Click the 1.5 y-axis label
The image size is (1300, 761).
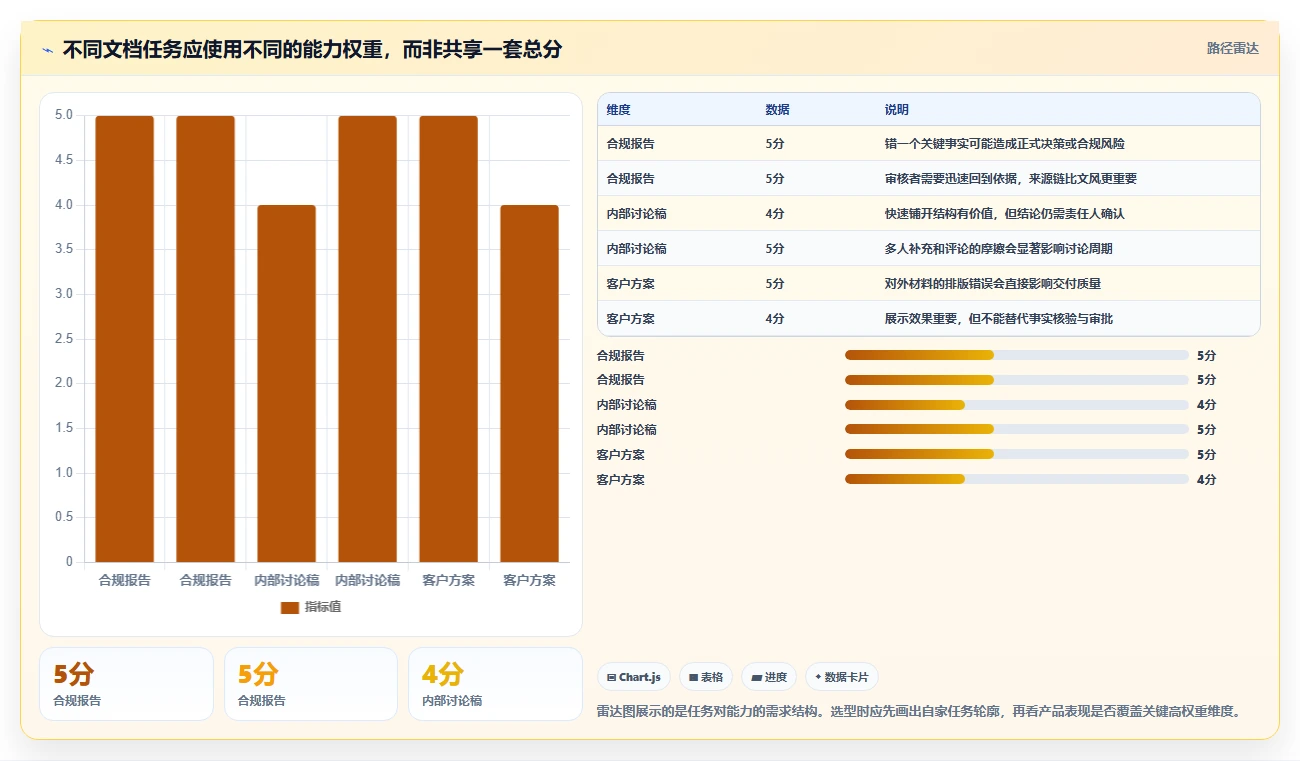pyautogui.click(x=63, y=428)
